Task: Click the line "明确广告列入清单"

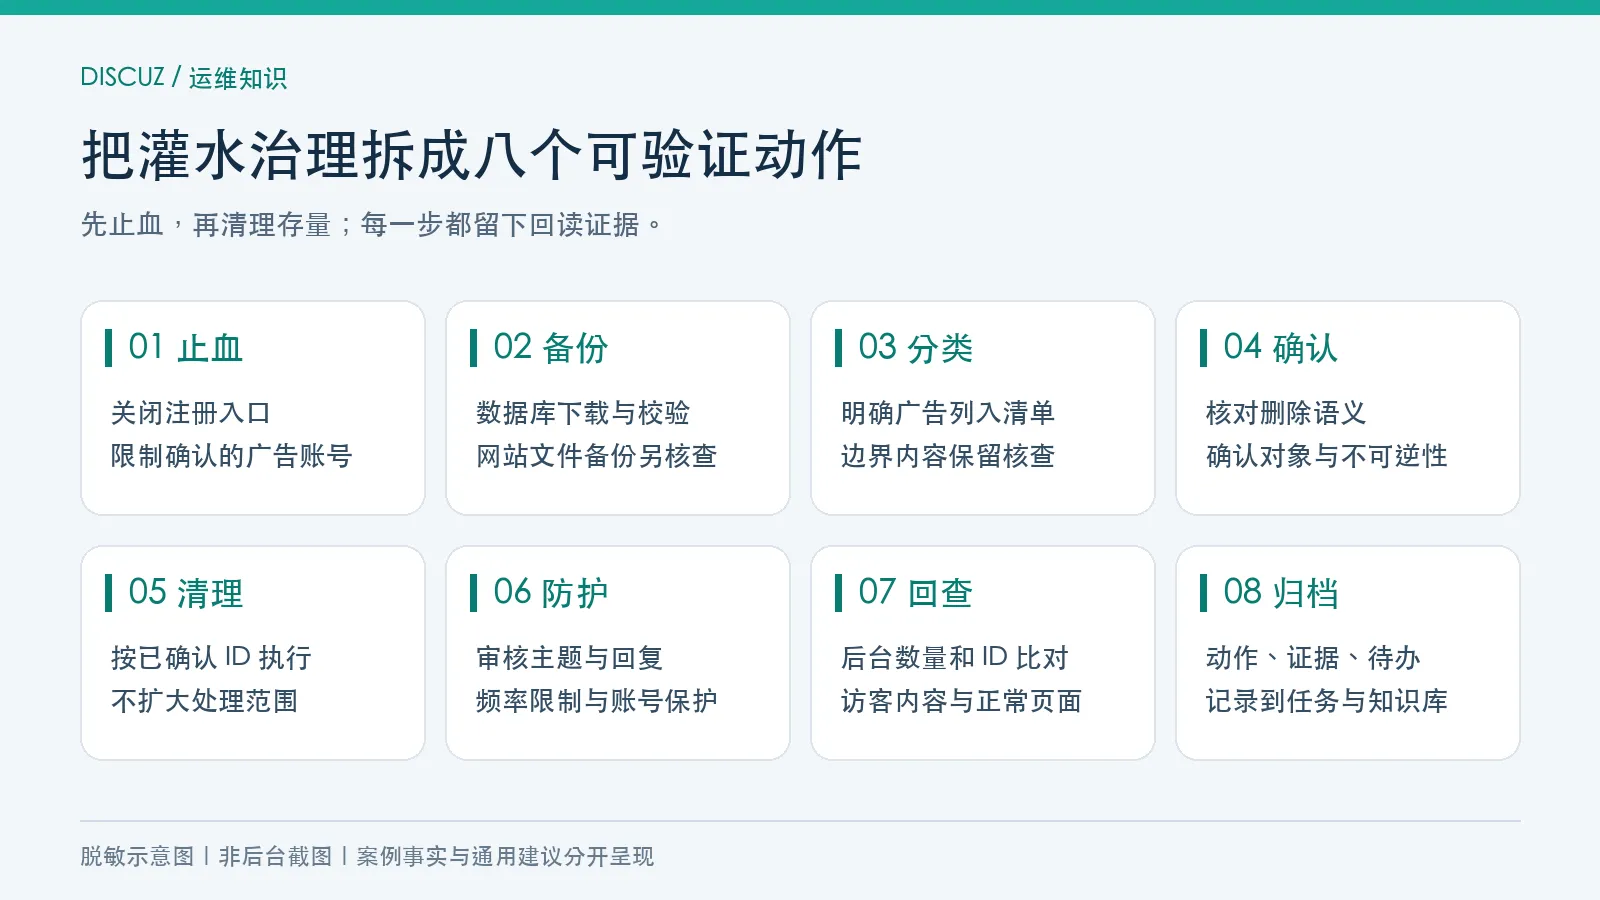Action: point(948,413)
